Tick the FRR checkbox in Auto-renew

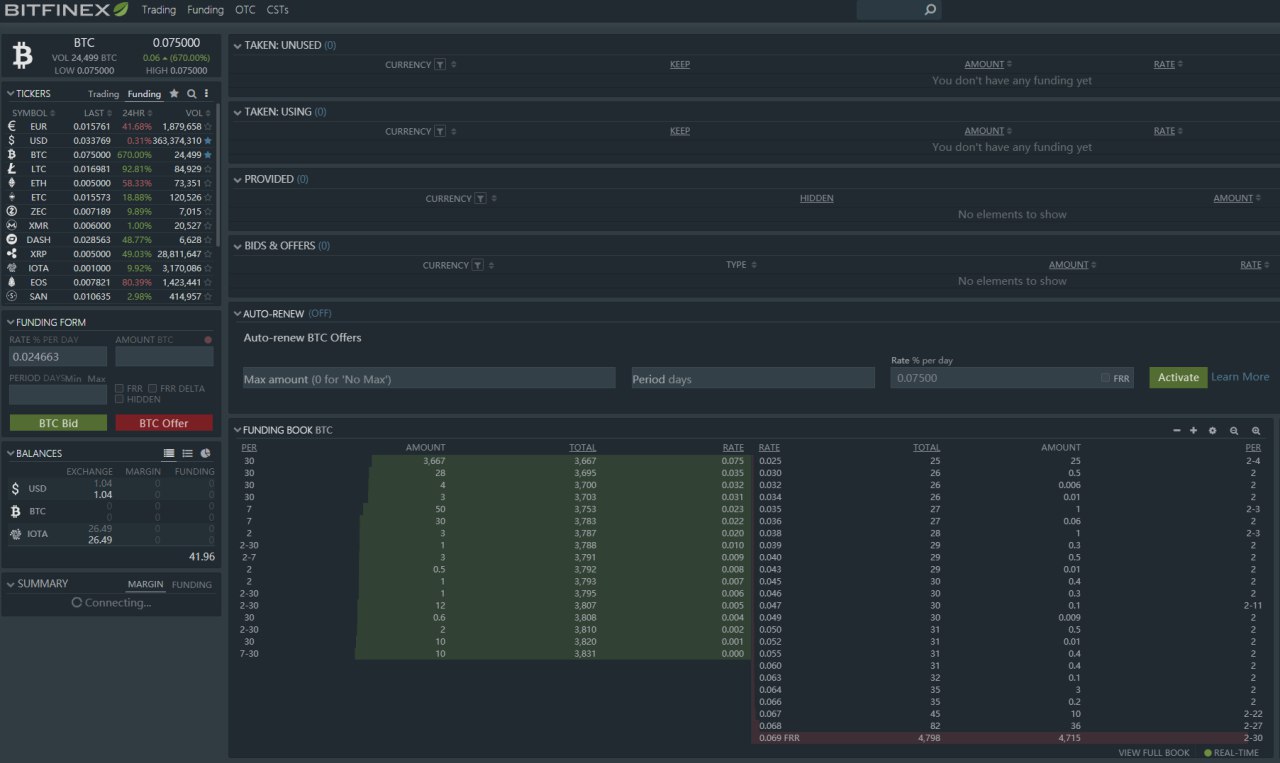(1105, 378)
